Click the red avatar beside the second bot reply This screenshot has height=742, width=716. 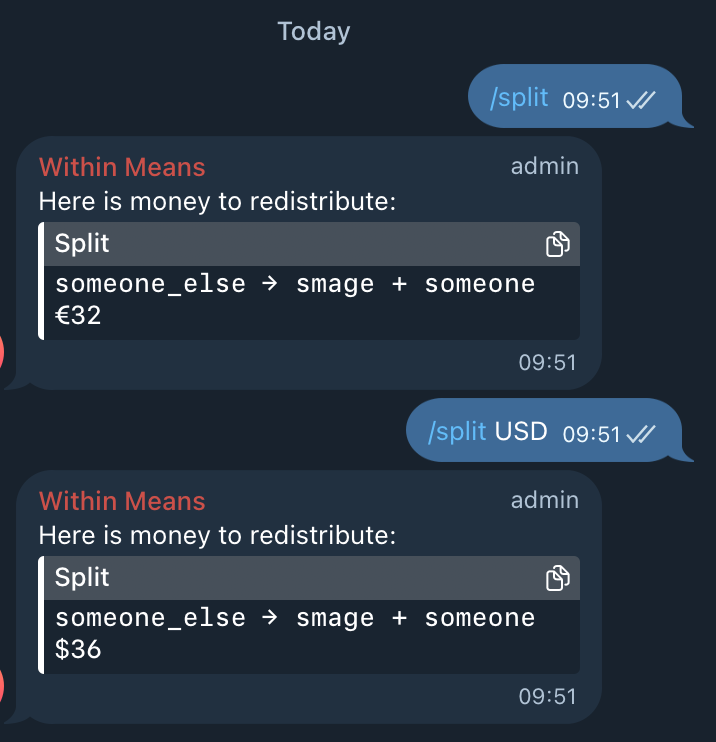tap(1, 687)
